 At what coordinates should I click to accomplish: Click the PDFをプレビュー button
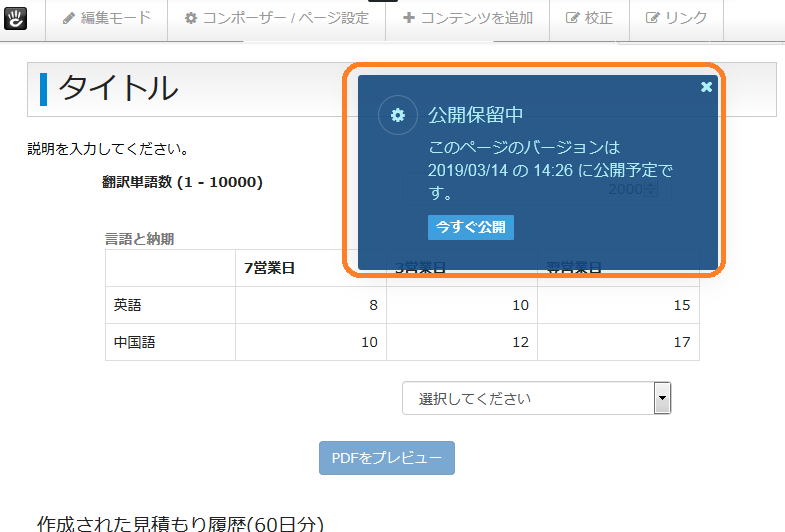pos(386,458)
